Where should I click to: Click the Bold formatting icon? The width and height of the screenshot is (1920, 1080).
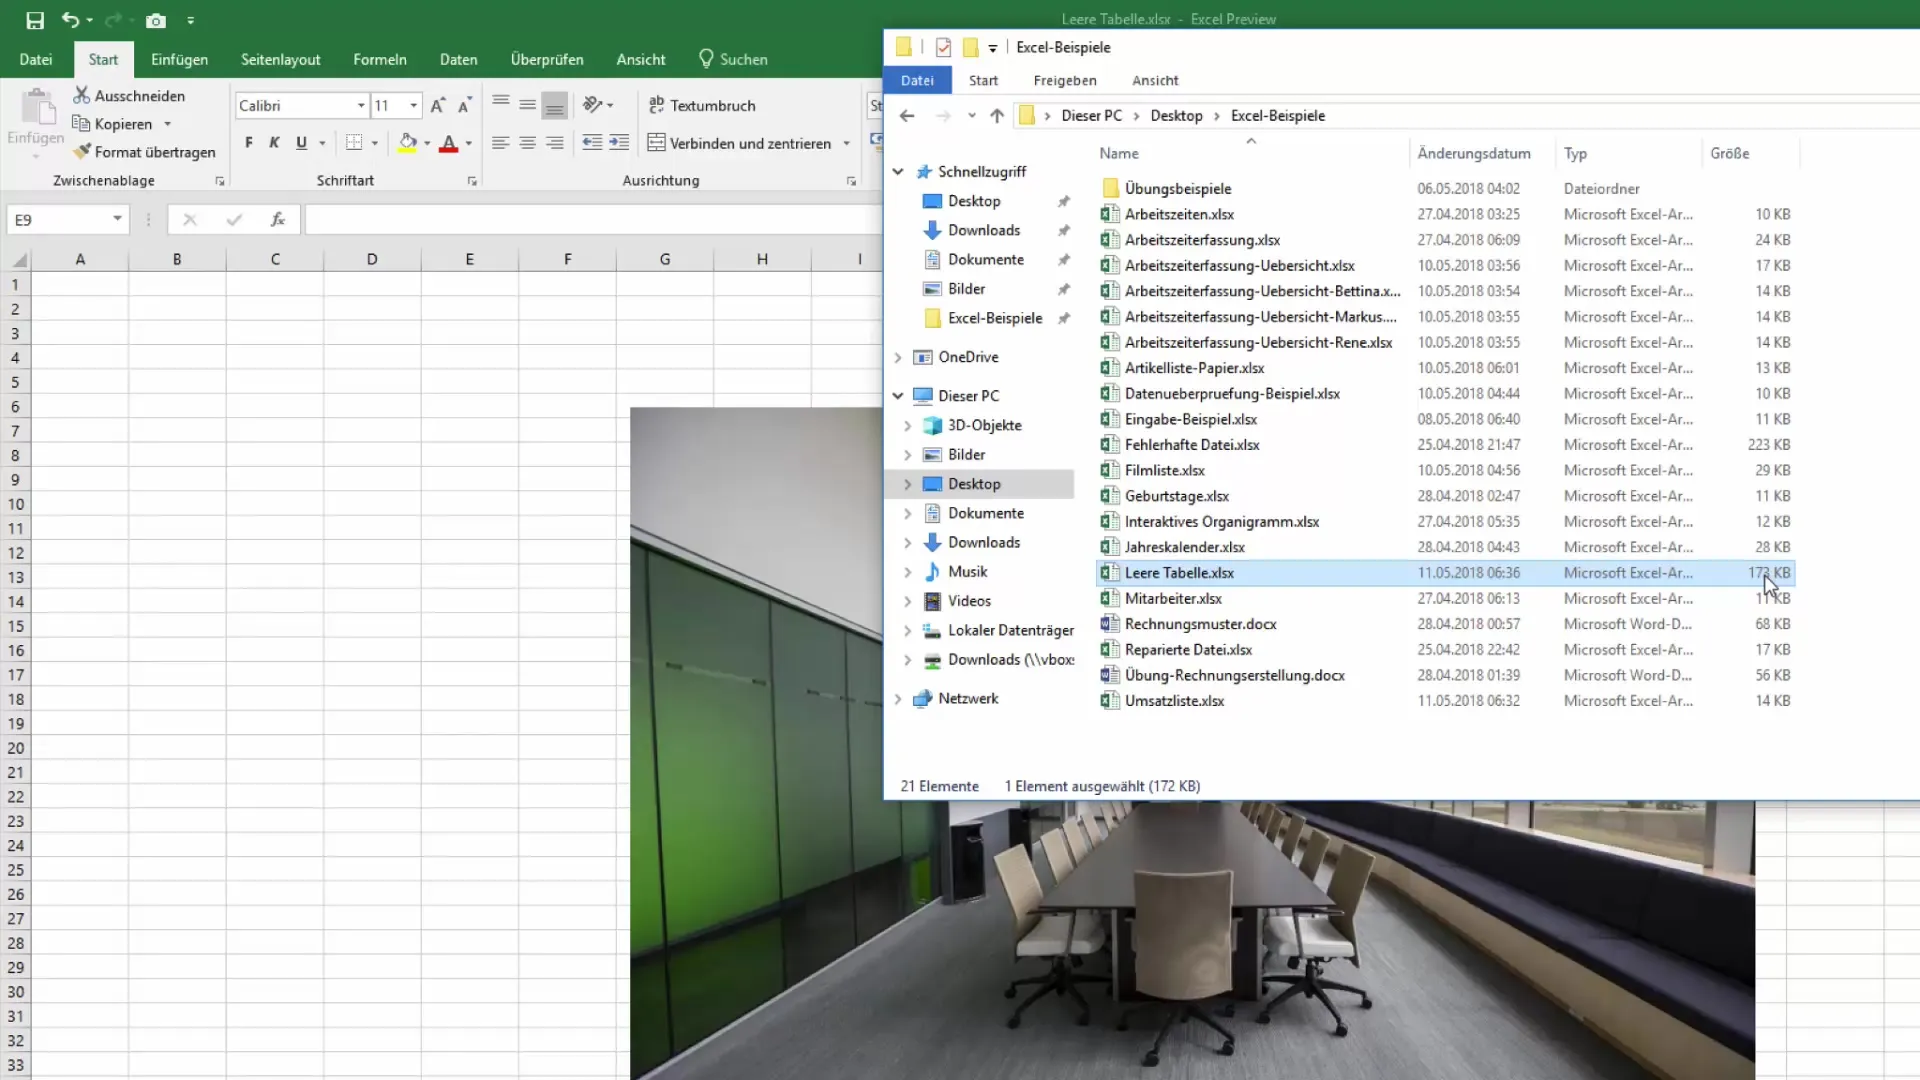point(249,142)
